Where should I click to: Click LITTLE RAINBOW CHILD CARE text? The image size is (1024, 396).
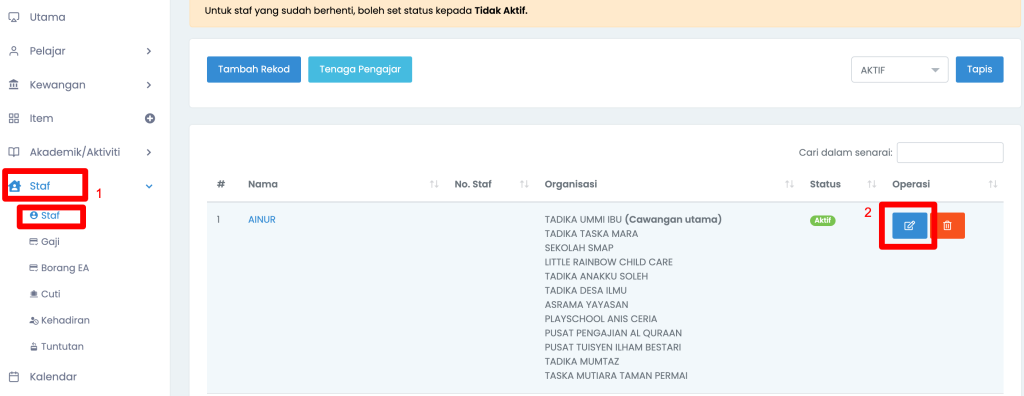(609, 262)
